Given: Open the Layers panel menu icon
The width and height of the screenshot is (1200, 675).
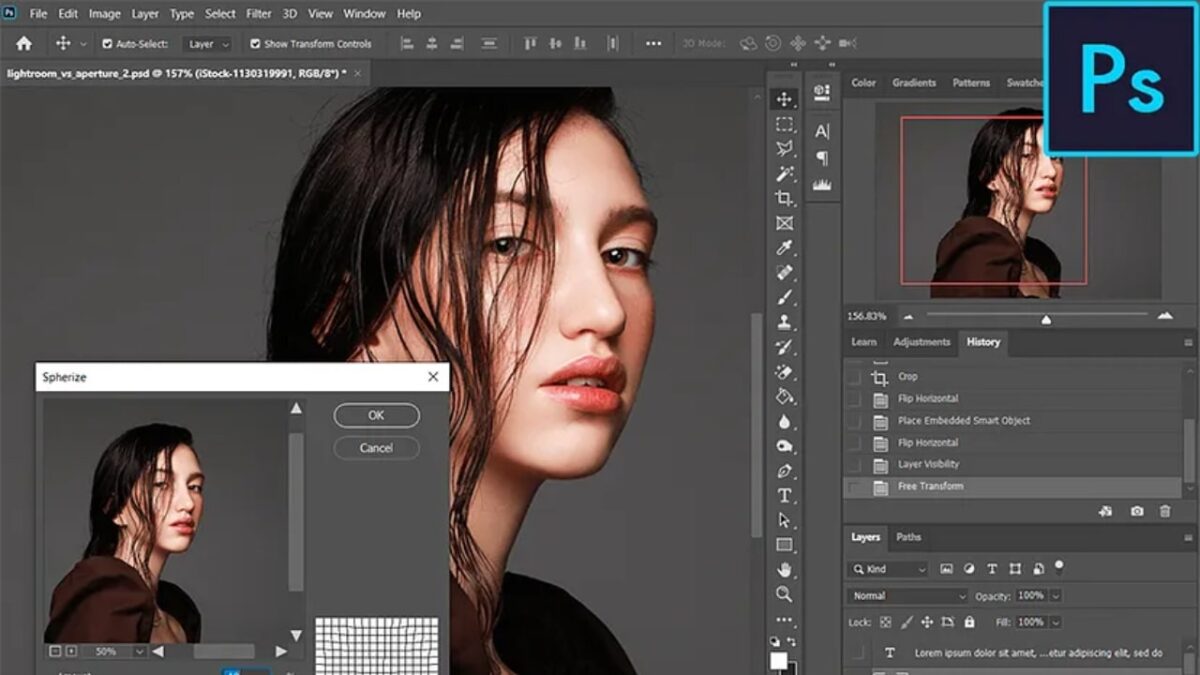Looking at the screenshot, I should (x=1188, y=537).
